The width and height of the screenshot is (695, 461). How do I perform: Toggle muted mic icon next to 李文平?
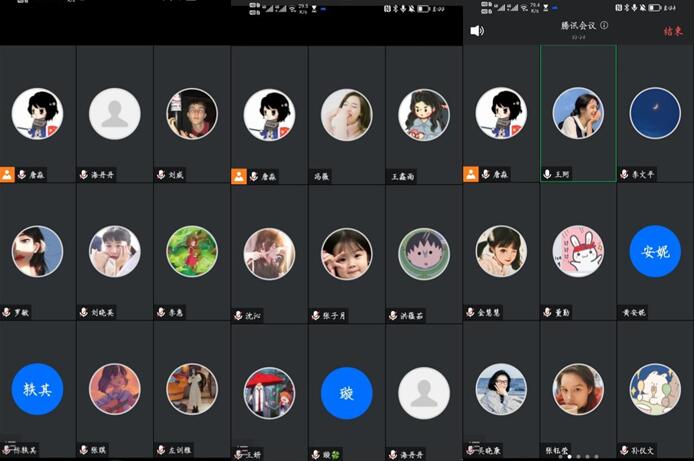tap(624, 174)
